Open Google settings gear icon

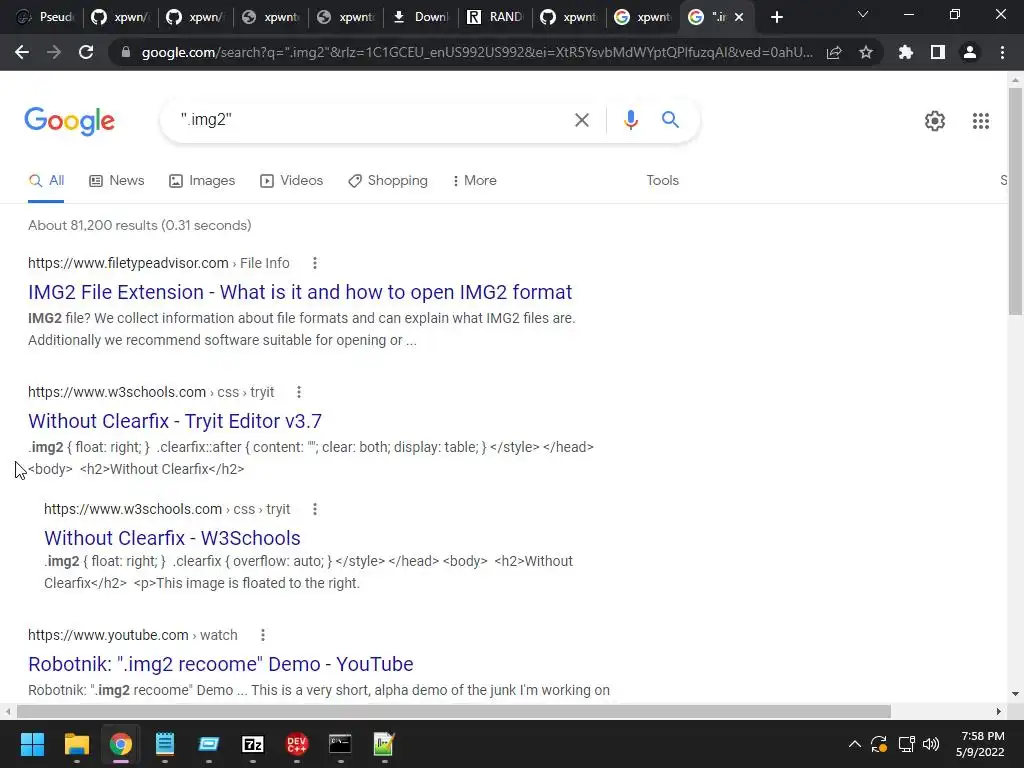935,121
